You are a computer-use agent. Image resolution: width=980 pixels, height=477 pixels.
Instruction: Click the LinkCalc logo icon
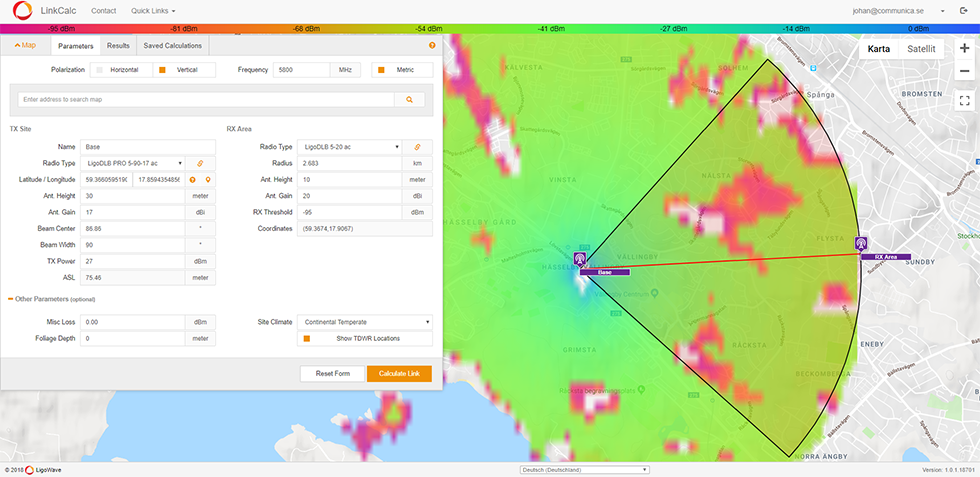tap(22, 11)
